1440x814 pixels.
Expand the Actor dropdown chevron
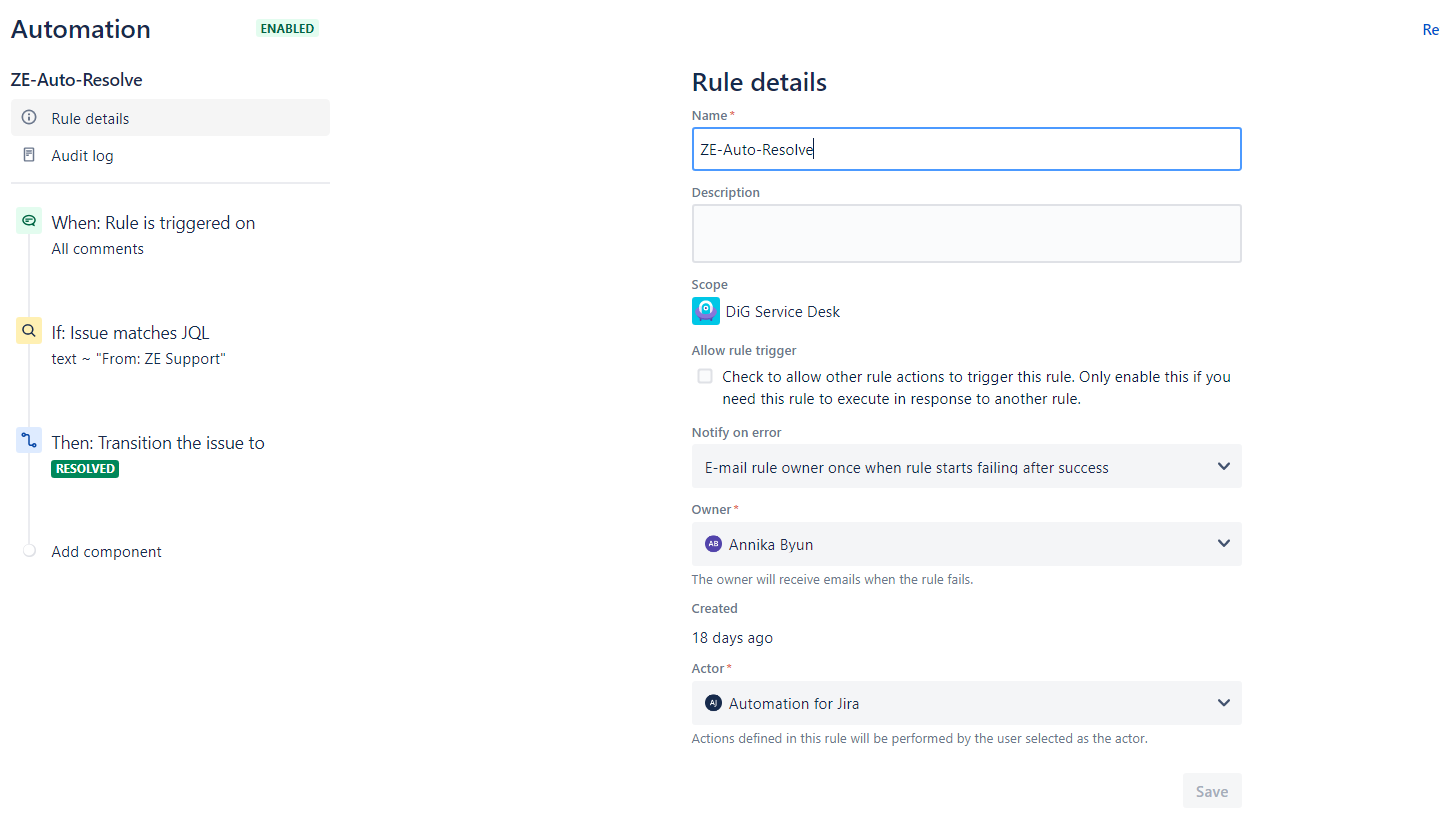pos(1224,703)
